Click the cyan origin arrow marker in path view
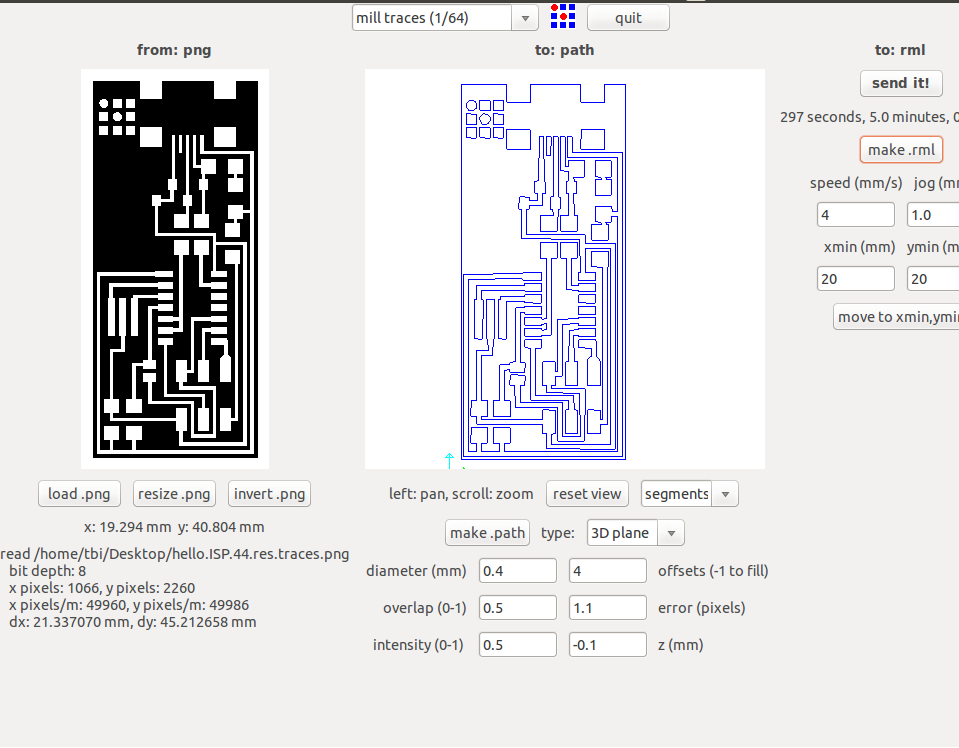Viewport: 959px width, 748px height. pos(450,461)
